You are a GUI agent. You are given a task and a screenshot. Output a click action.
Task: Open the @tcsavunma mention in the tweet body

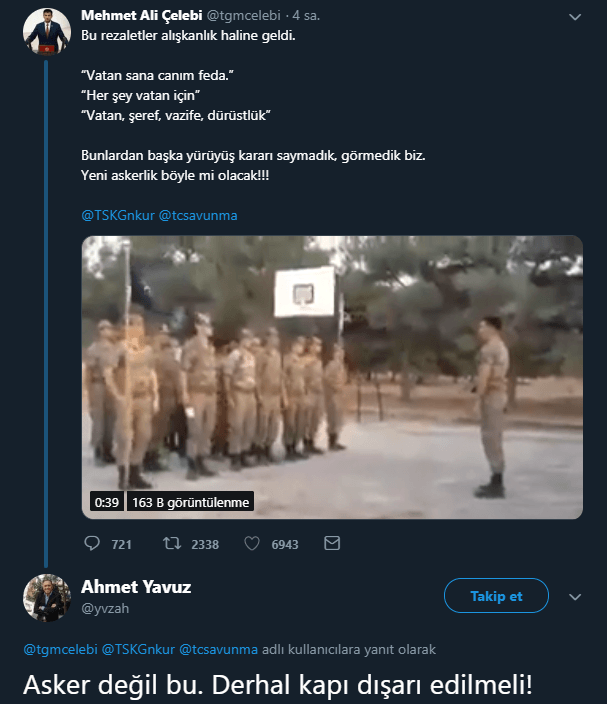tap(198, 216)
